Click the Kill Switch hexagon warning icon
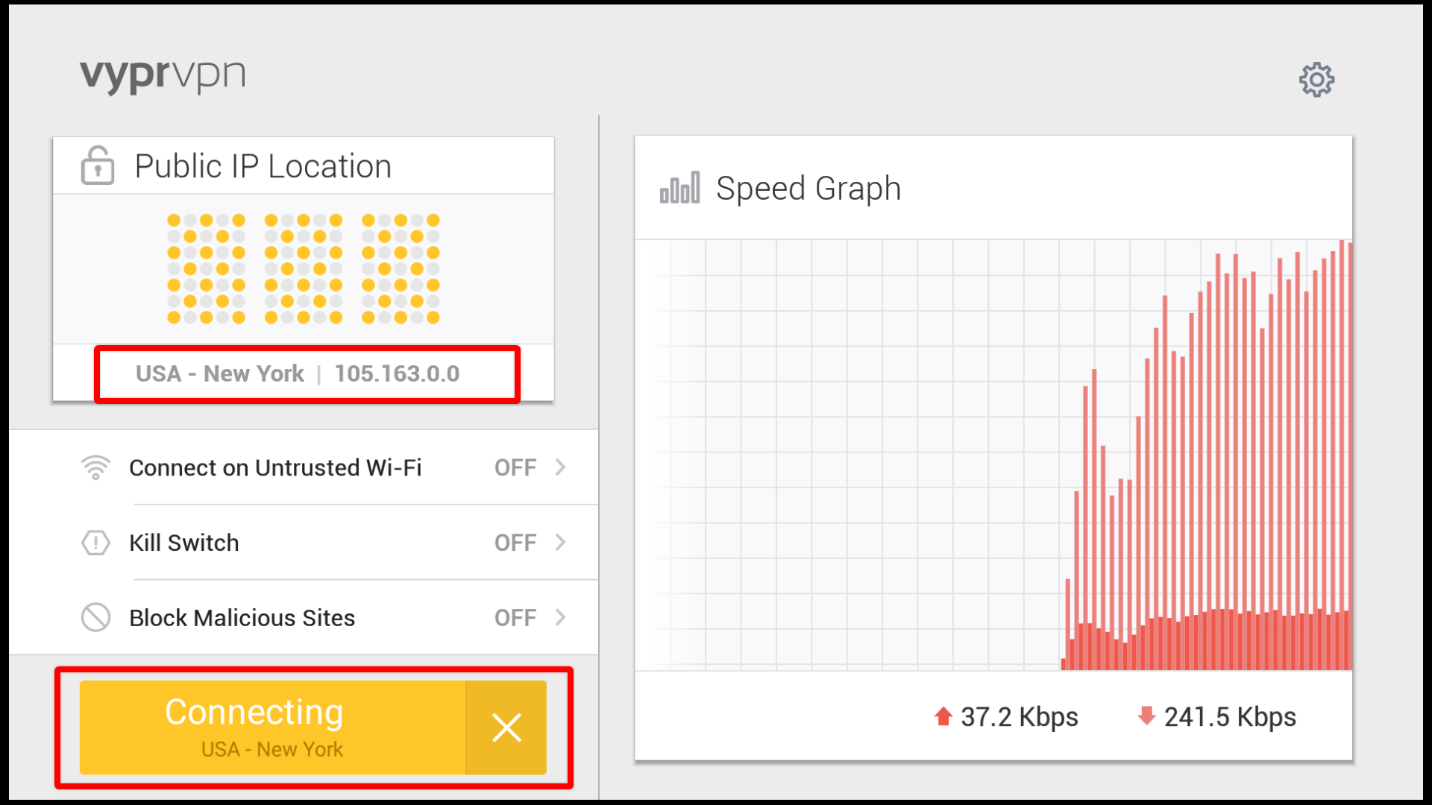 (95, 543)
